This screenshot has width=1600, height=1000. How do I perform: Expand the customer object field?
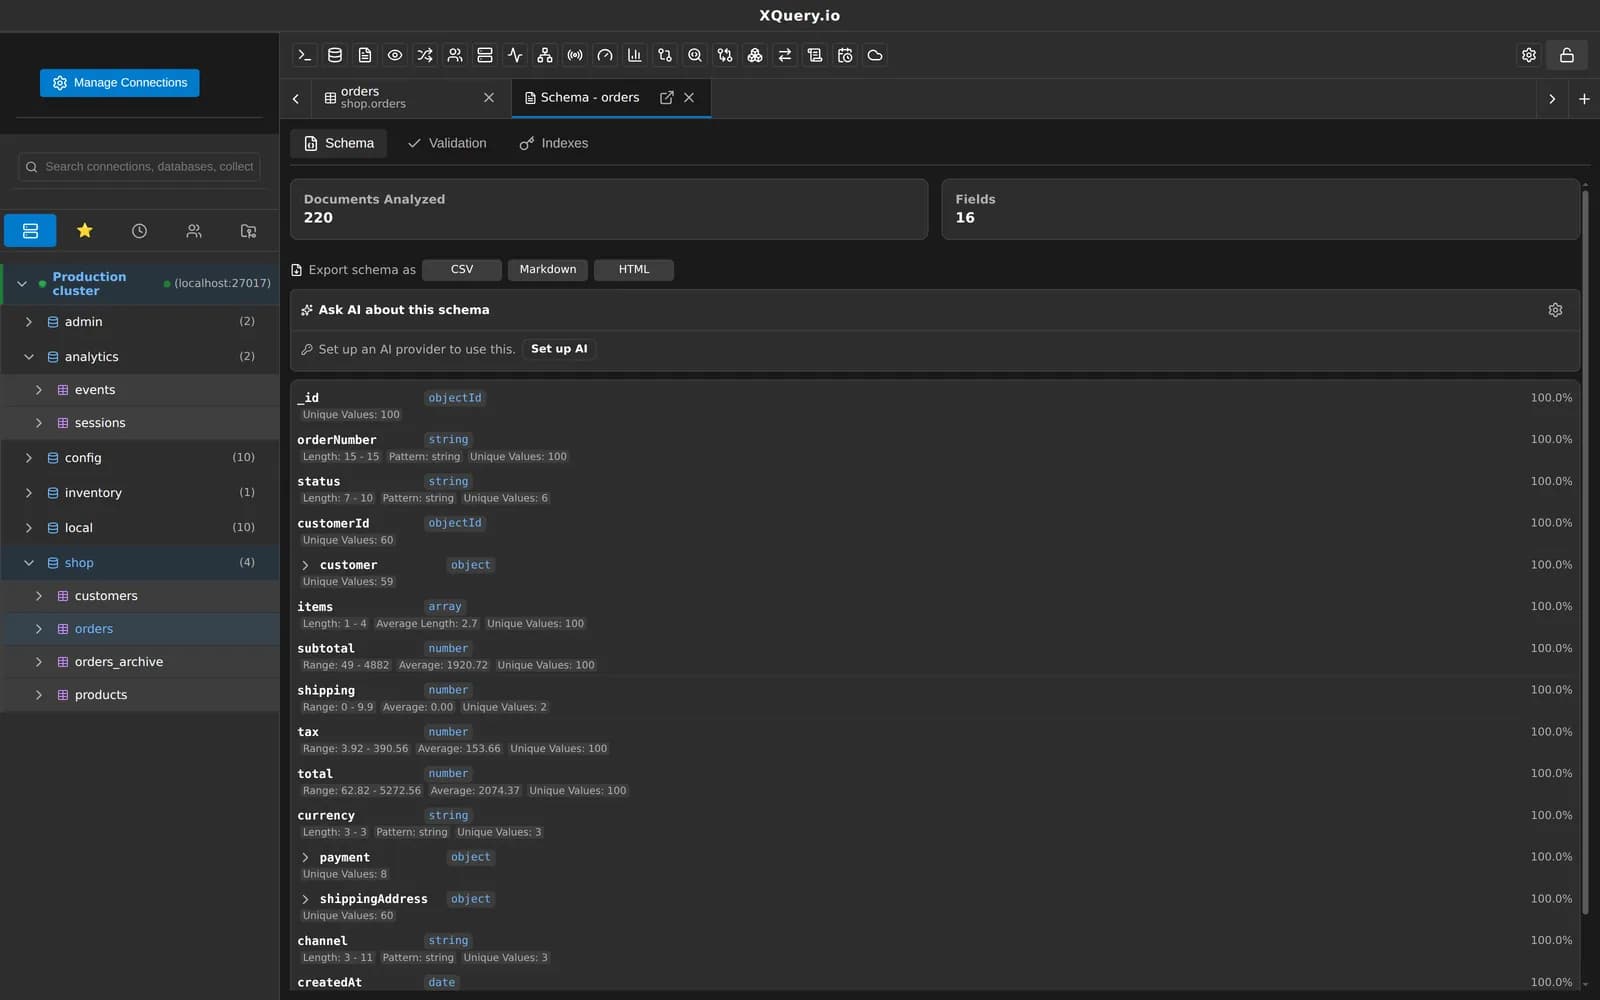(x=306, y=565)
